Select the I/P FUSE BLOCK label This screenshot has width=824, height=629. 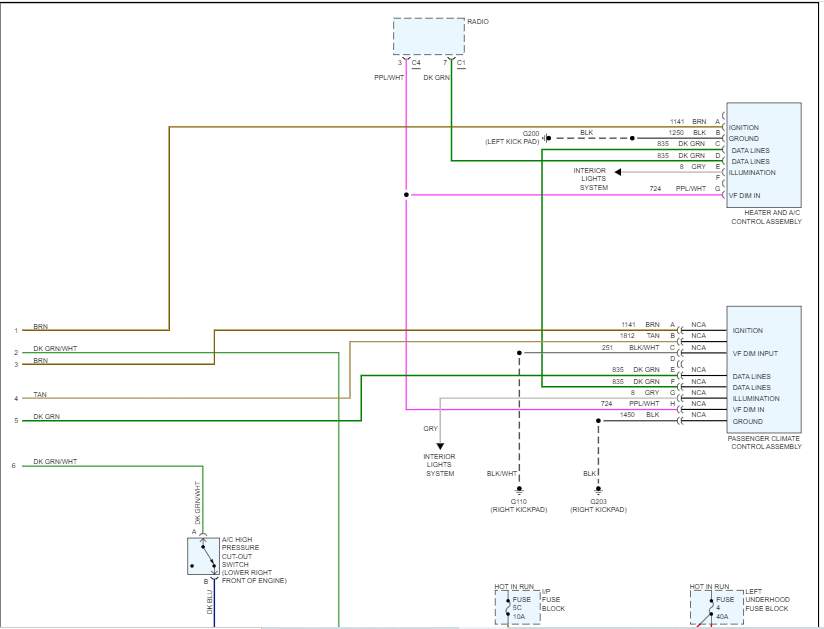553,600
